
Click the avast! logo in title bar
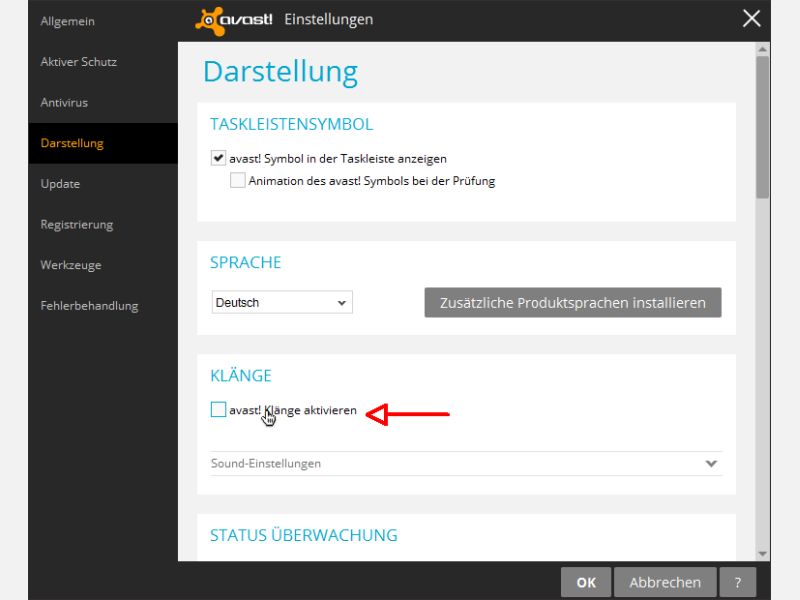234,21
